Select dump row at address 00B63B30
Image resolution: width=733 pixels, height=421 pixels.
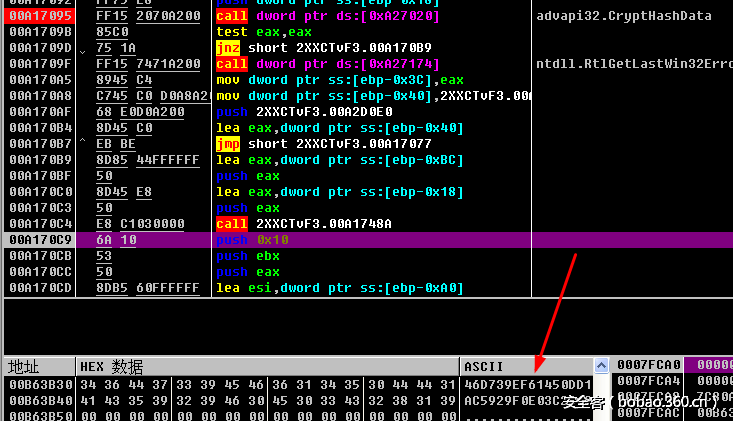tap(40, 384)
